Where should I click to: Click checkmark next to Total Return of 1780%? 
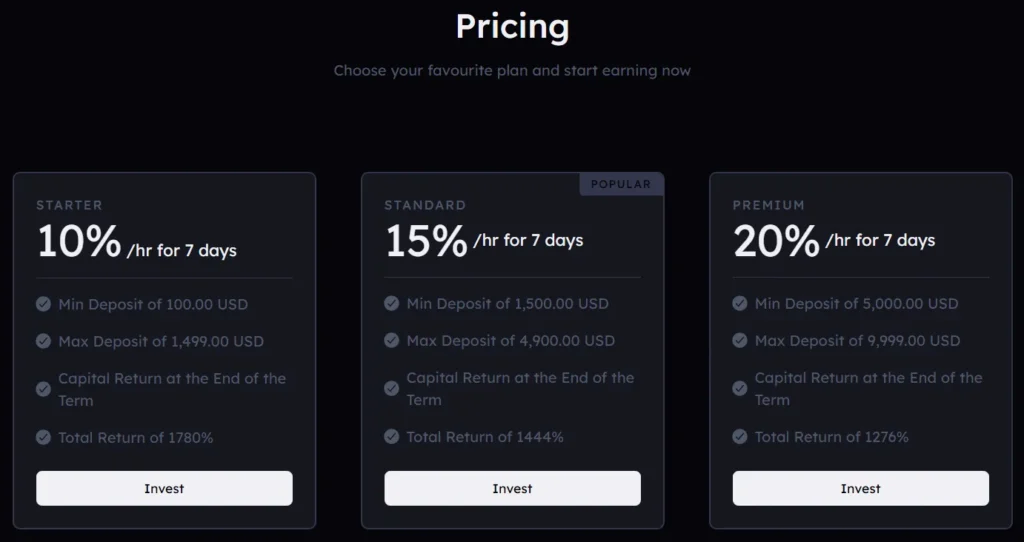[43, 437]
